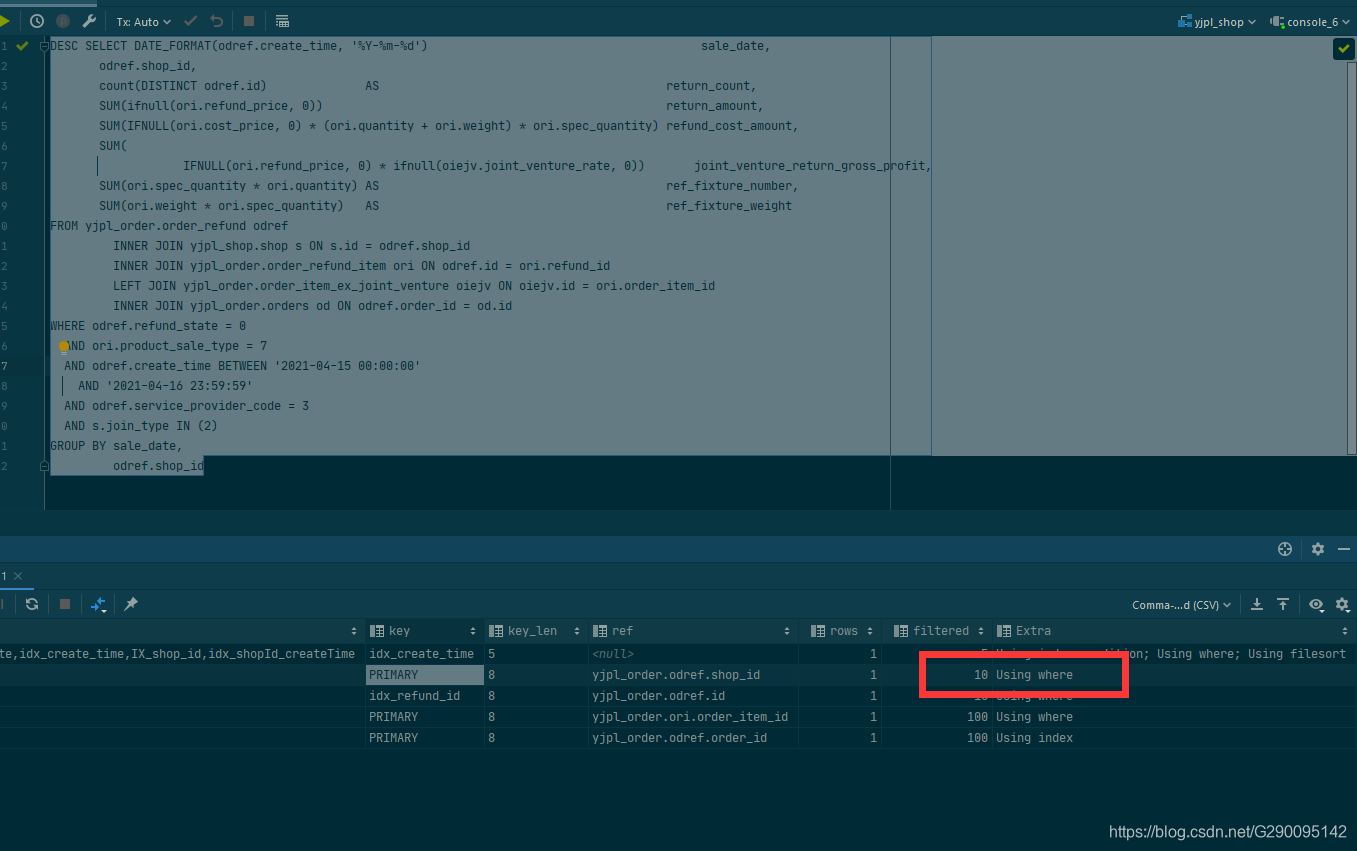Pin the result tab

point(130,604)
